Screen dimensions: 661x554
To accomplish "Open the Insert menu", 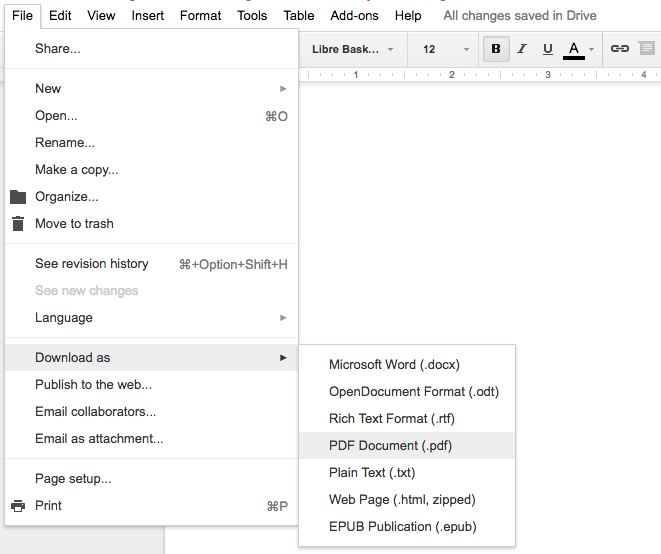I will tap(148, 16).
